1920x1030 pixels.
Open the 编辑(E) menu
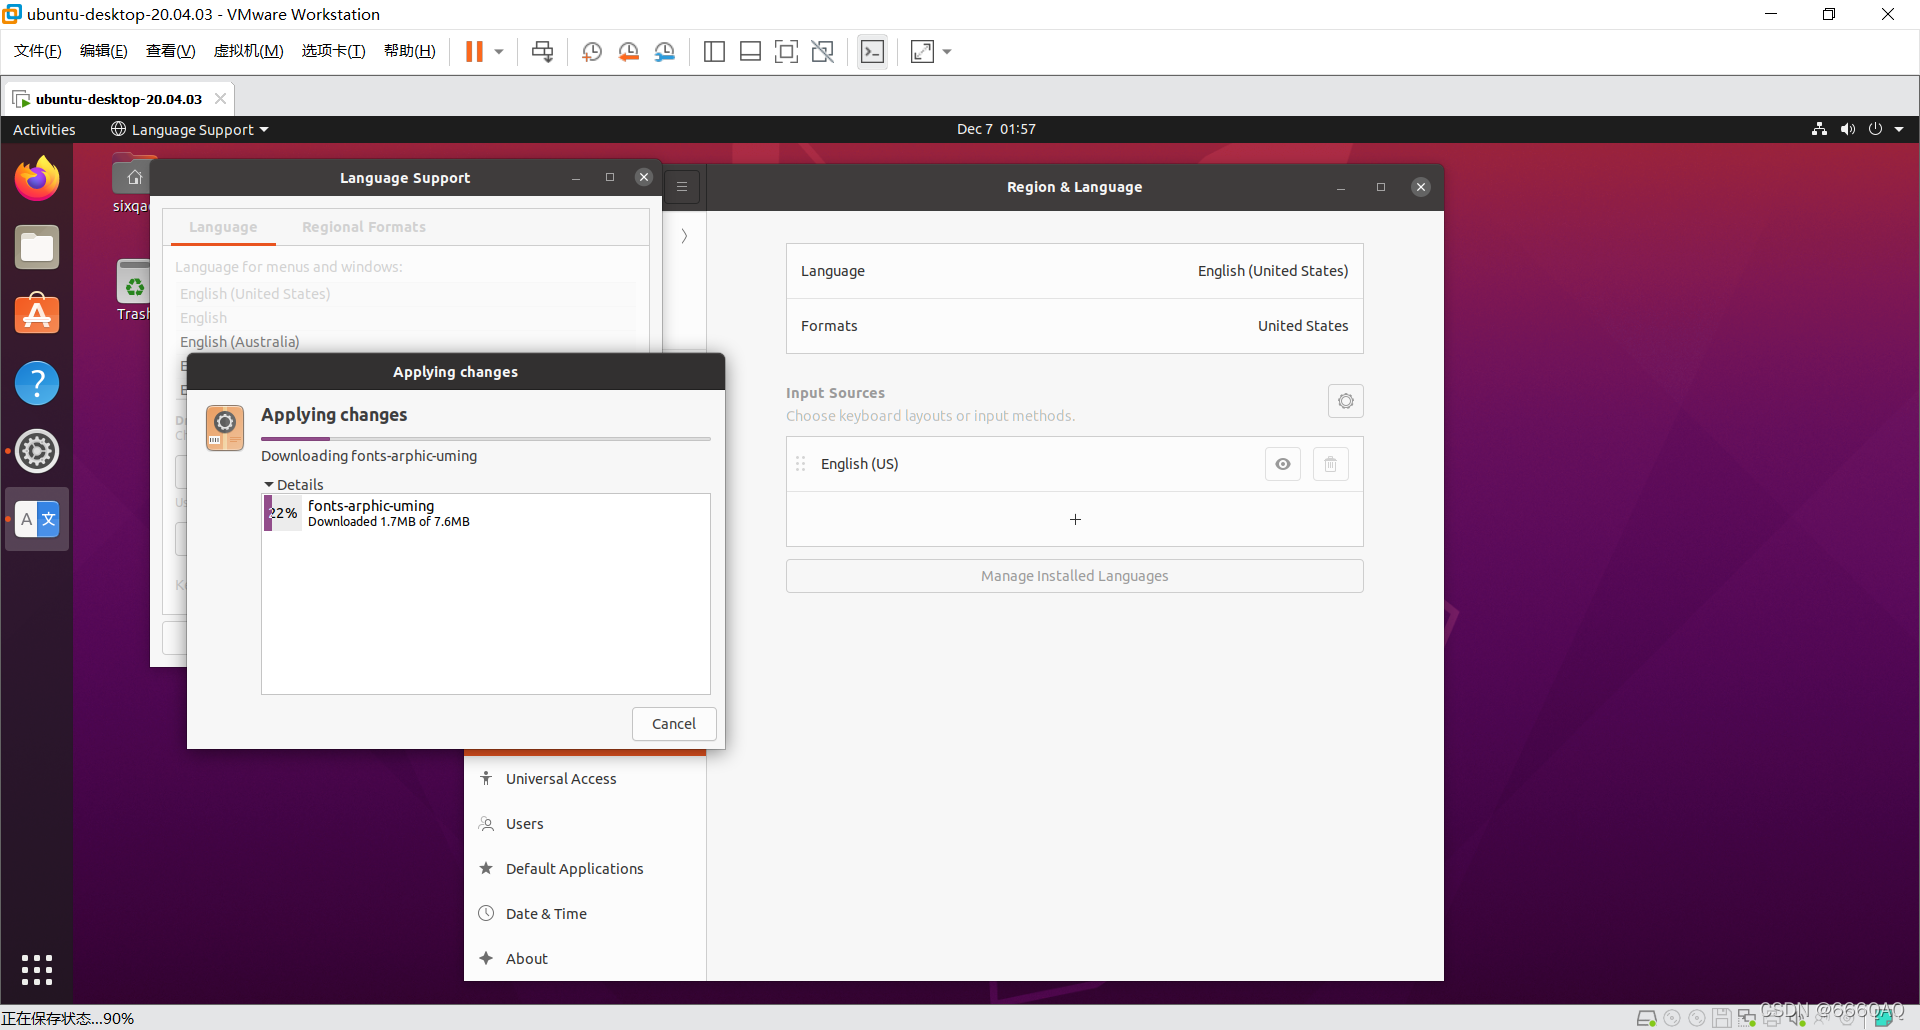pyautogui.click(x=104, y=51)
